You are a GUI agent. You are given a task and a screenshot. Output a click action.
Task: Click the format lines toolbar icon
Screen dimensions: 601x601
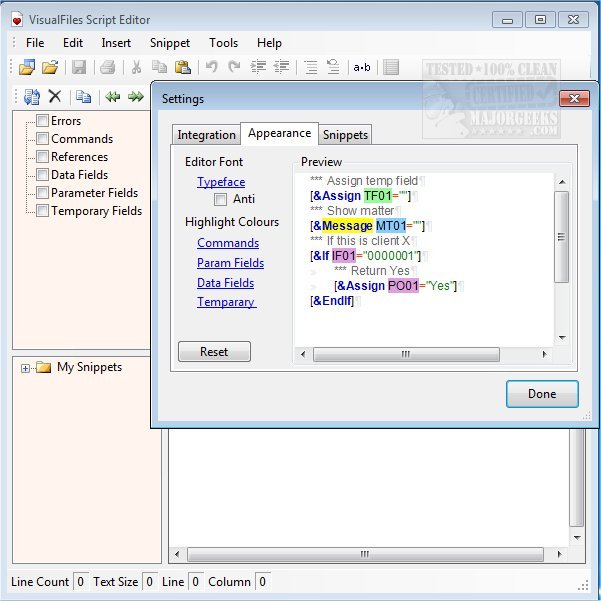click(310, 67)
